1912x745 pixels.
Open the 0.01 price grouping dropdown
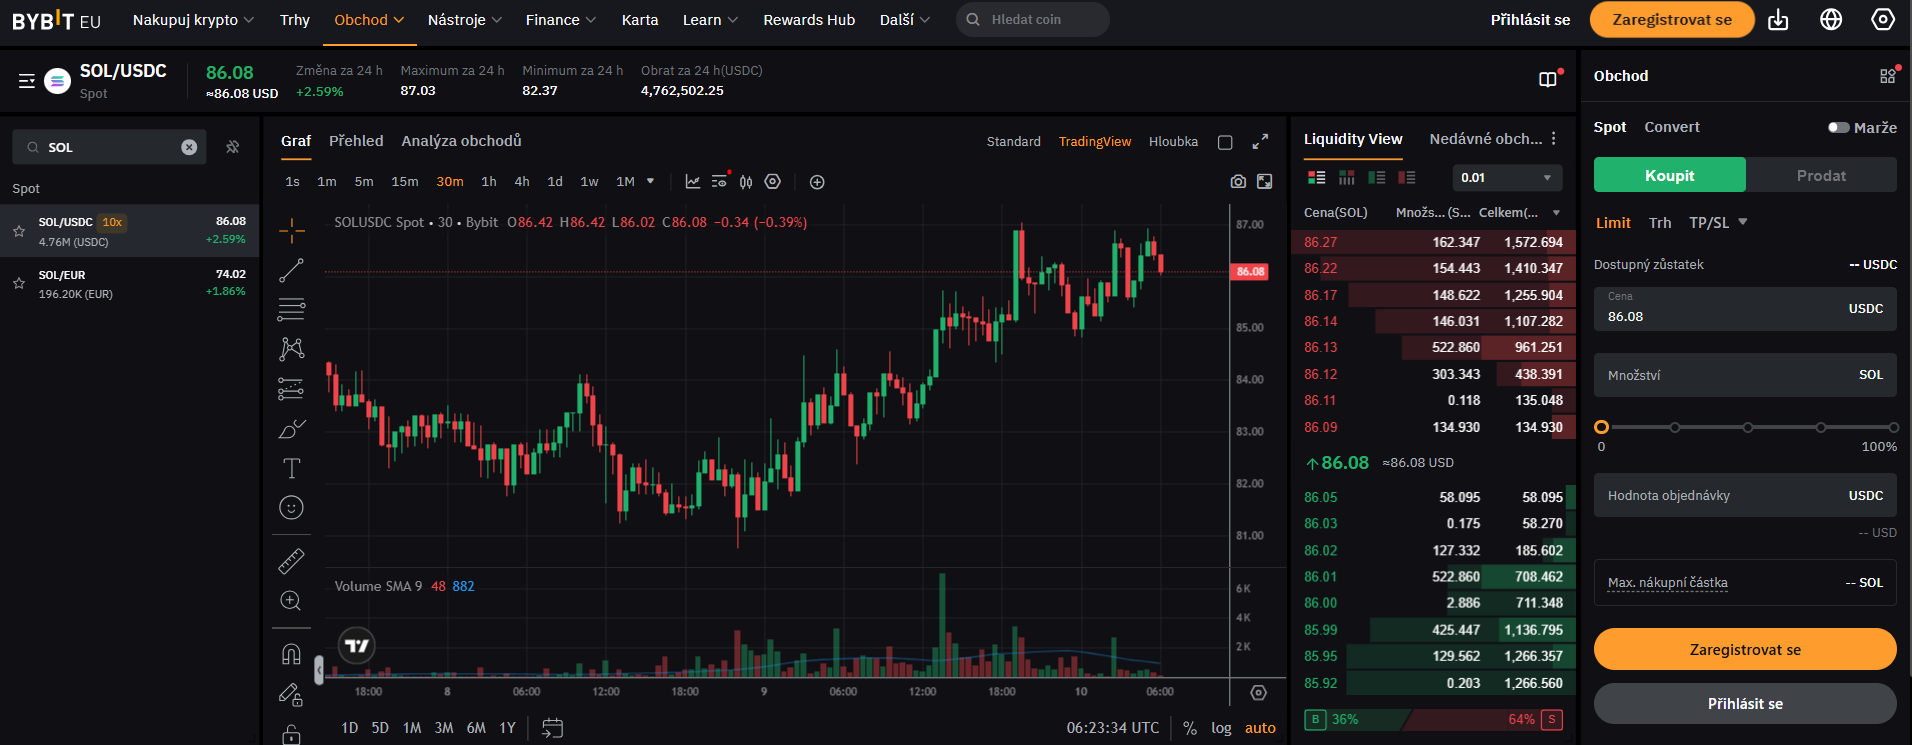coord(1506,178)
